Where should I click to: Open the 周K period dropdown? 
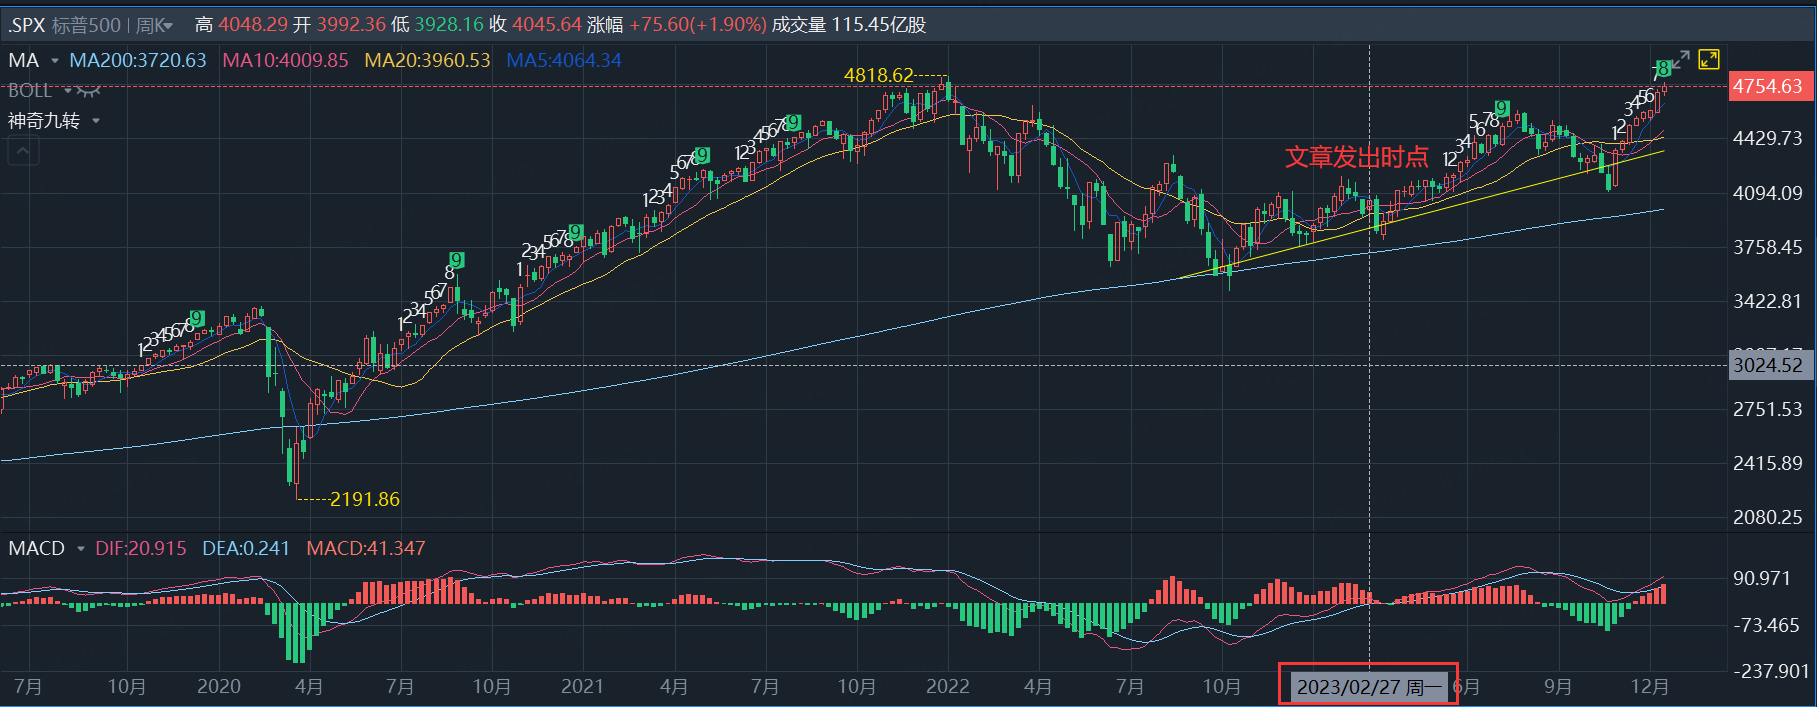[154, 25]
